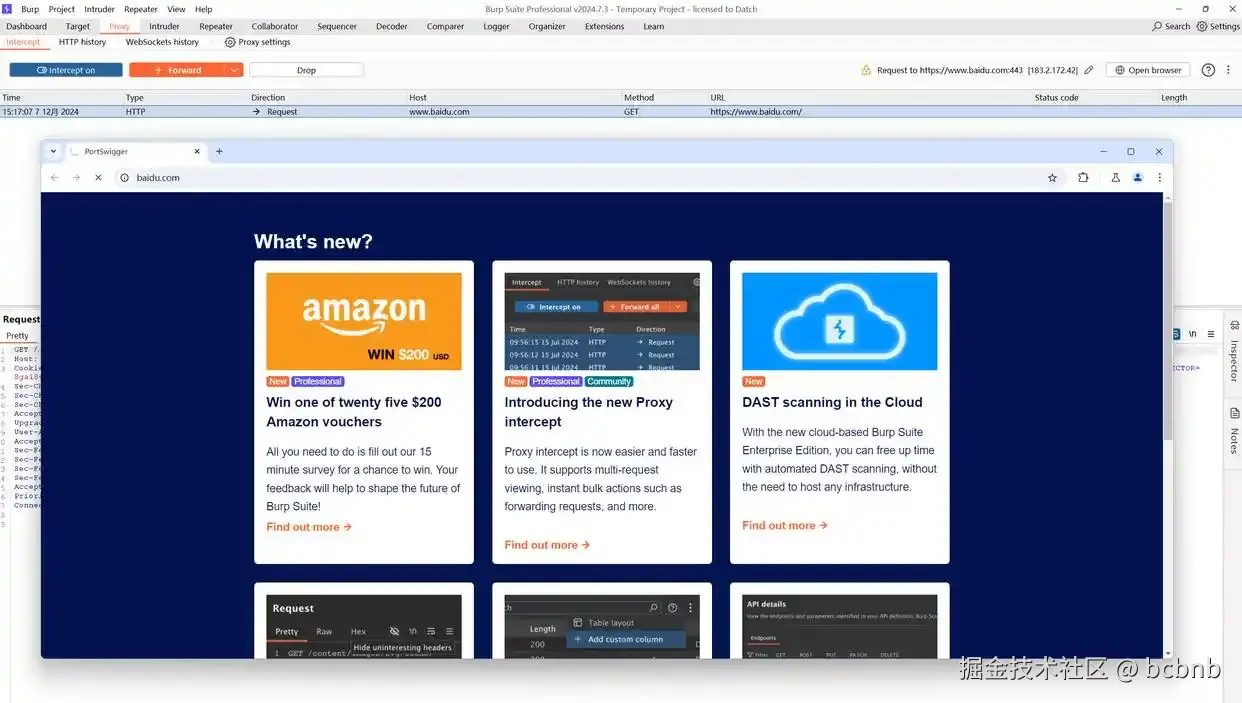Switch to the Learn tab
This screenshot has height=703, width=1242.
click(x=654, y=26)
